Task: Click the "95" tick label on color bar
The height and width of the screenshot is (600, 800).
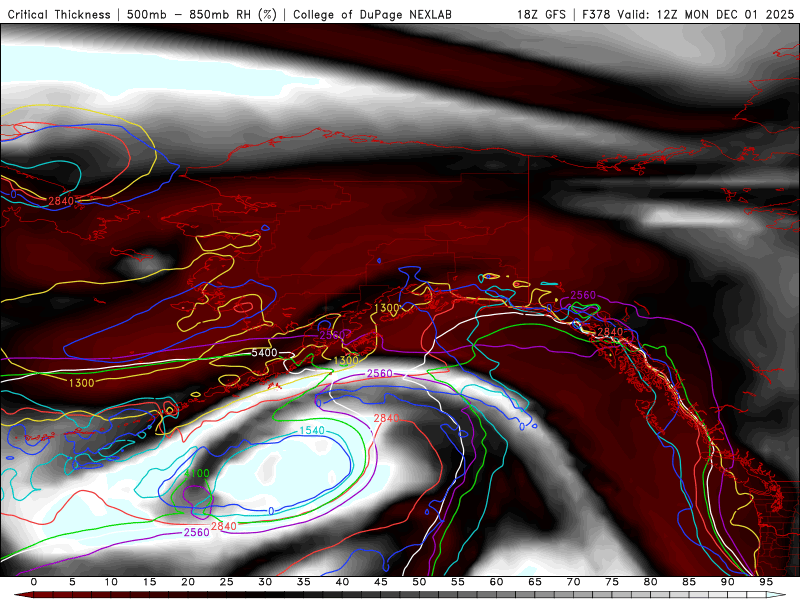Action: pyautogui.click(x=766, y=582)
